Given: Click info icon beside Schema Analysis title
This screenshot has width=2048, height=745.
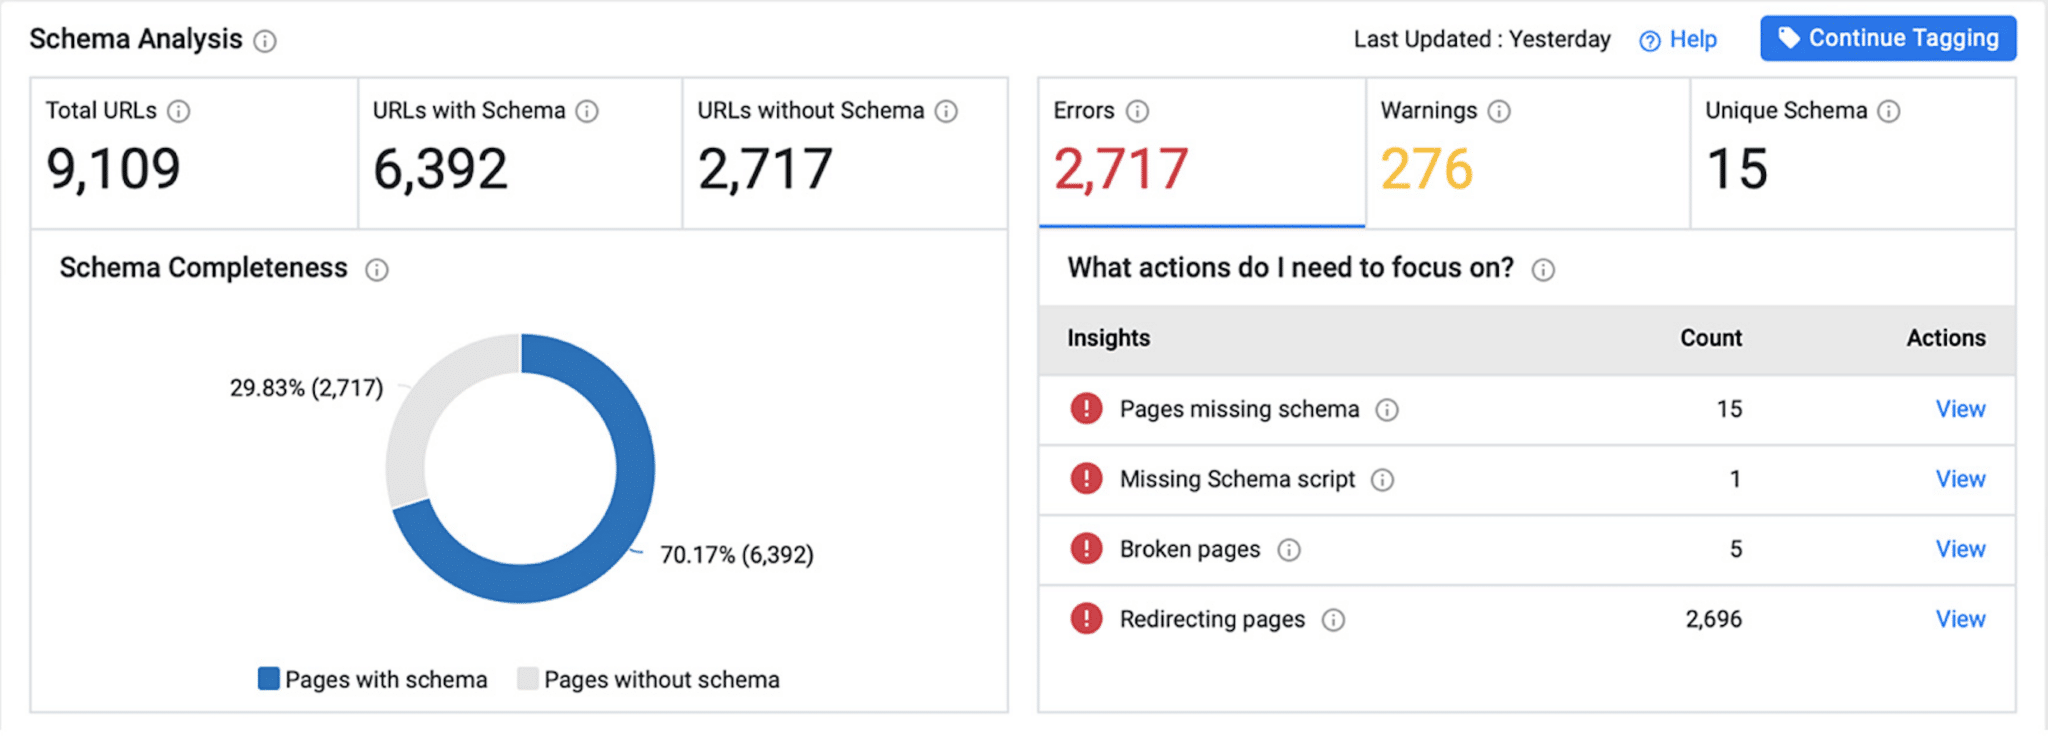Looking at the screenshot, I should [x=265, y=41].
